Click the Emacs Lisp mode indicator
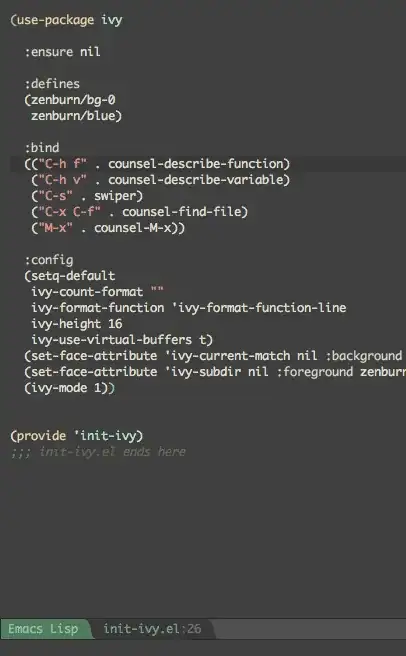Screen dimensions: 406x656 coord(43,628)
